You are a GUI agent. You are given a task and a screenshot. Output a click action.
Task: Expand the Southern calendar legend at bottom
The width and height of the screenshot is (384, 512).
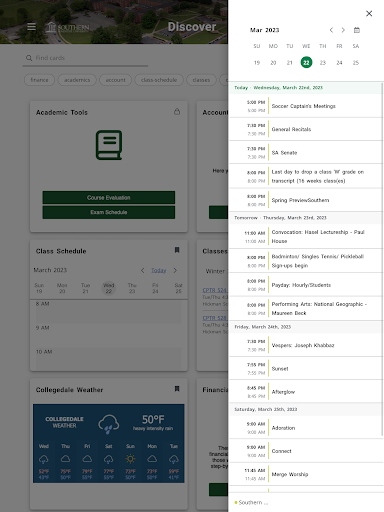pos(252,502)
